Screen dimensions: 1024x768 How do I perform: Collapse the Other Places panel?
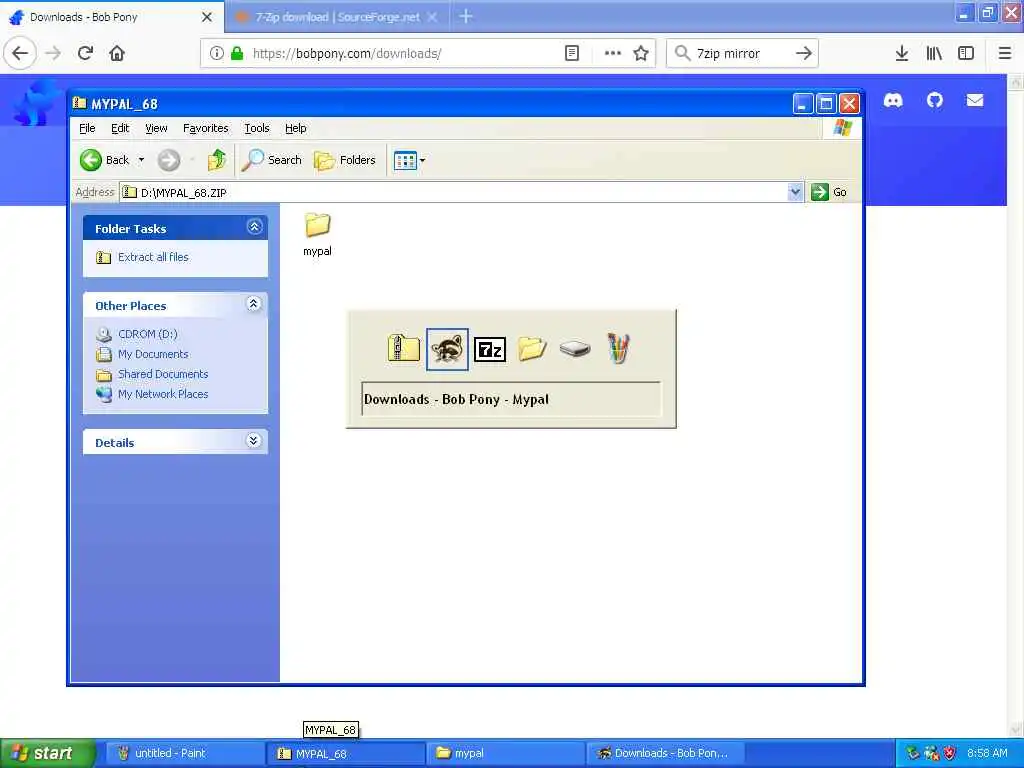click(x=254, y=304)
